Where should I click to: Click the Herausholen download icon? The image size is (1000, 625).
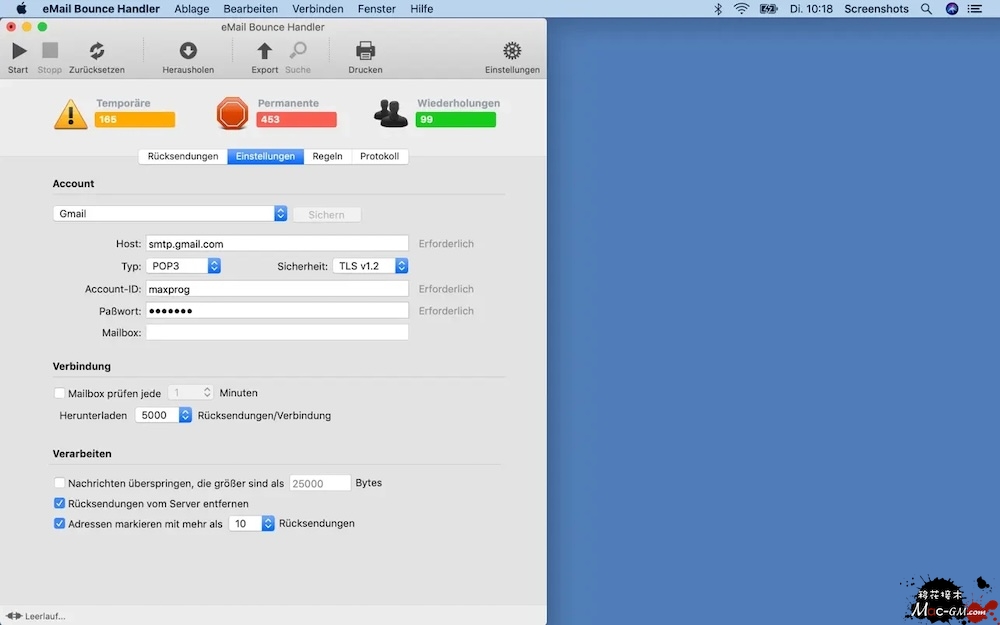pos(188,51)
